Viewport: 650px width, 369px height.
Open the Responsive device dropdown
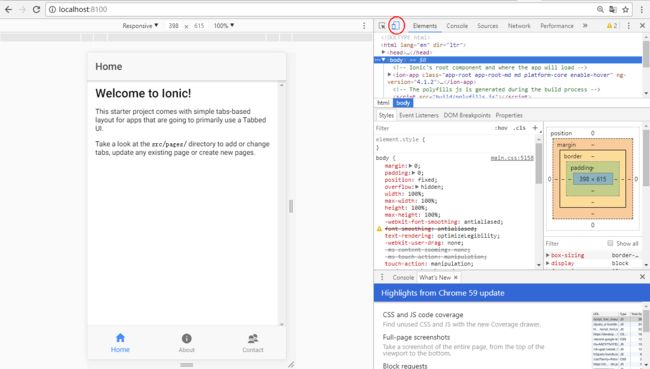pyautogui.click(x=140, y=26)
